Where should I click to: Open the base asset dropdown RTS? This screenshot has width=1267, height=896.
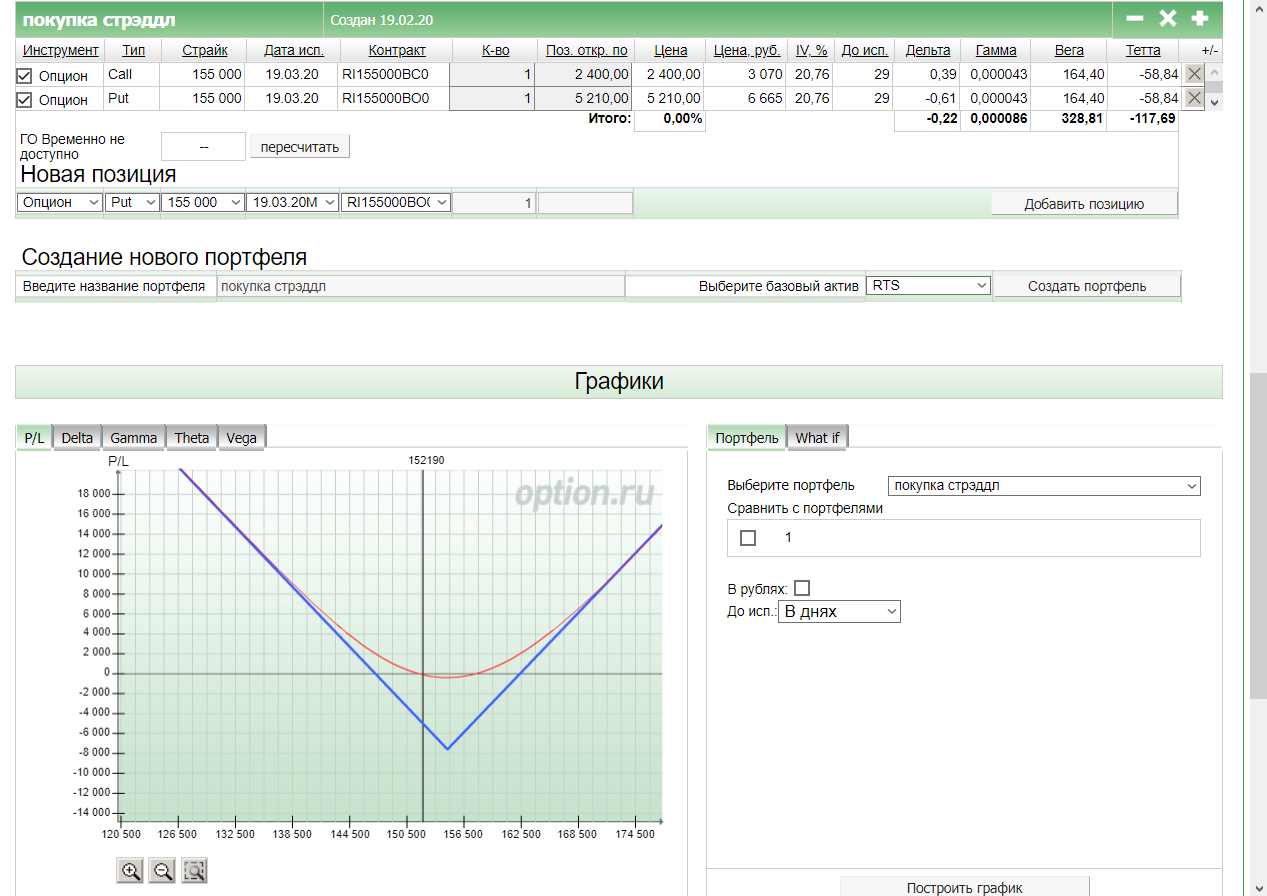coord(928,285)
